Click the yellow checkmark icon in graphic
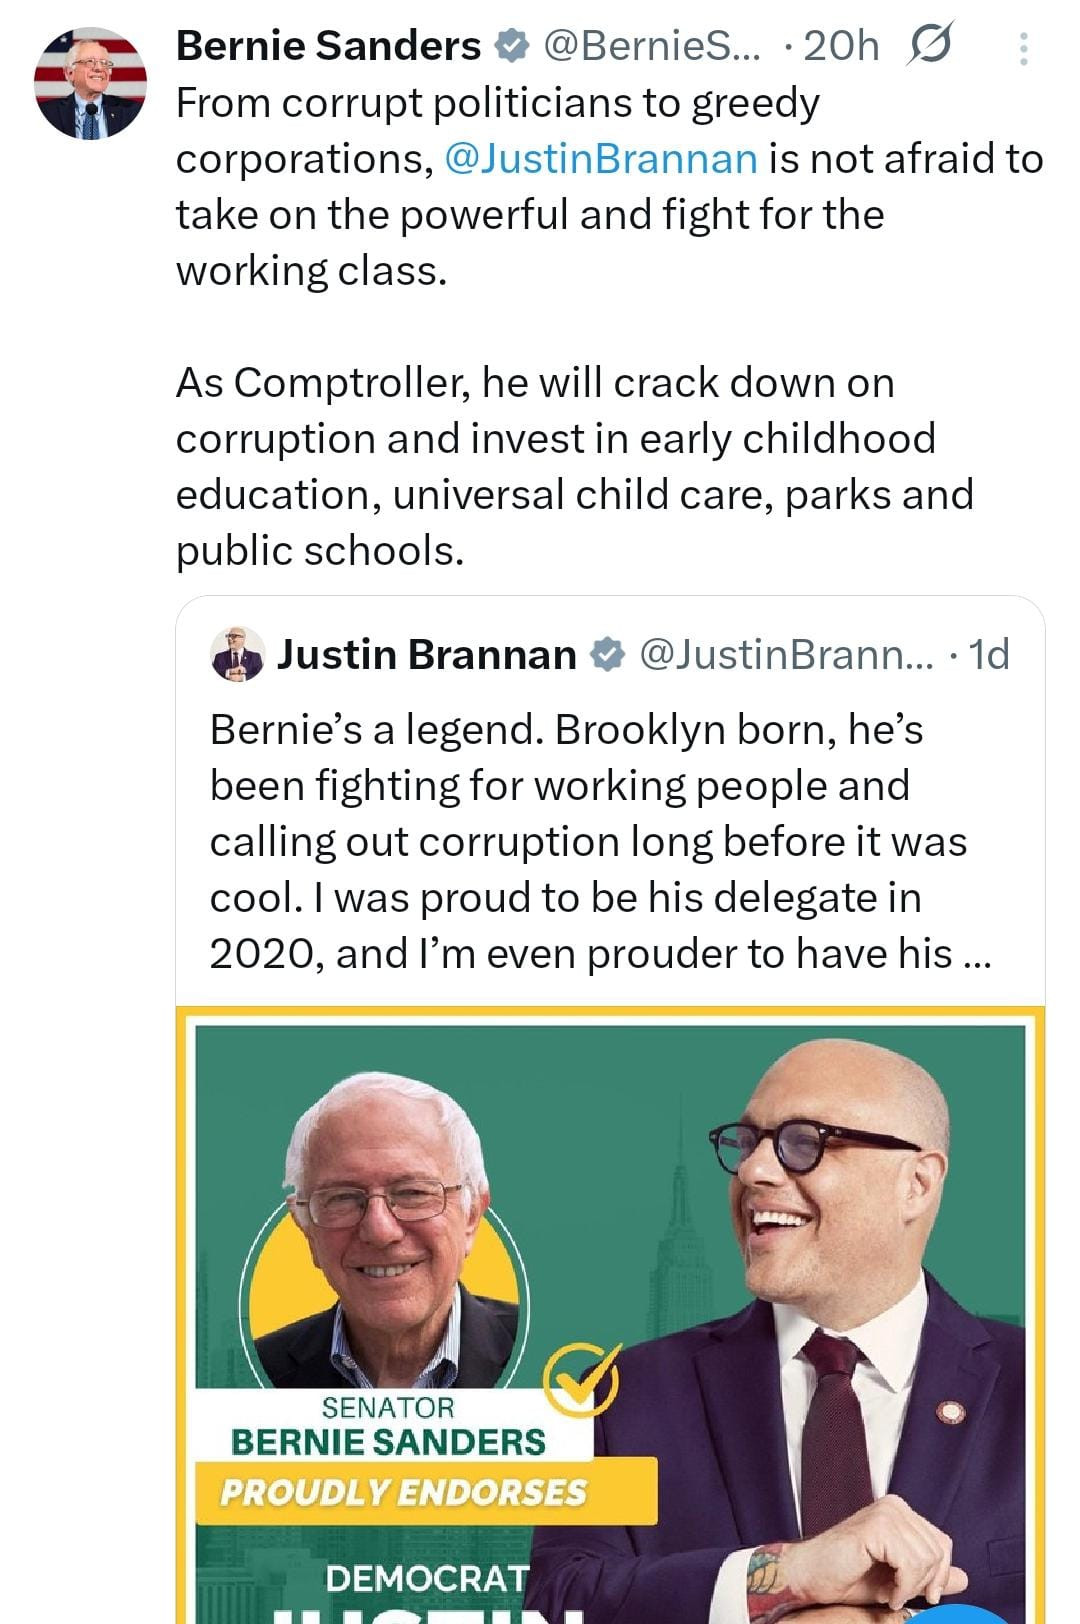This screenshot has height=1624, width=1080. coord(582,1379)
